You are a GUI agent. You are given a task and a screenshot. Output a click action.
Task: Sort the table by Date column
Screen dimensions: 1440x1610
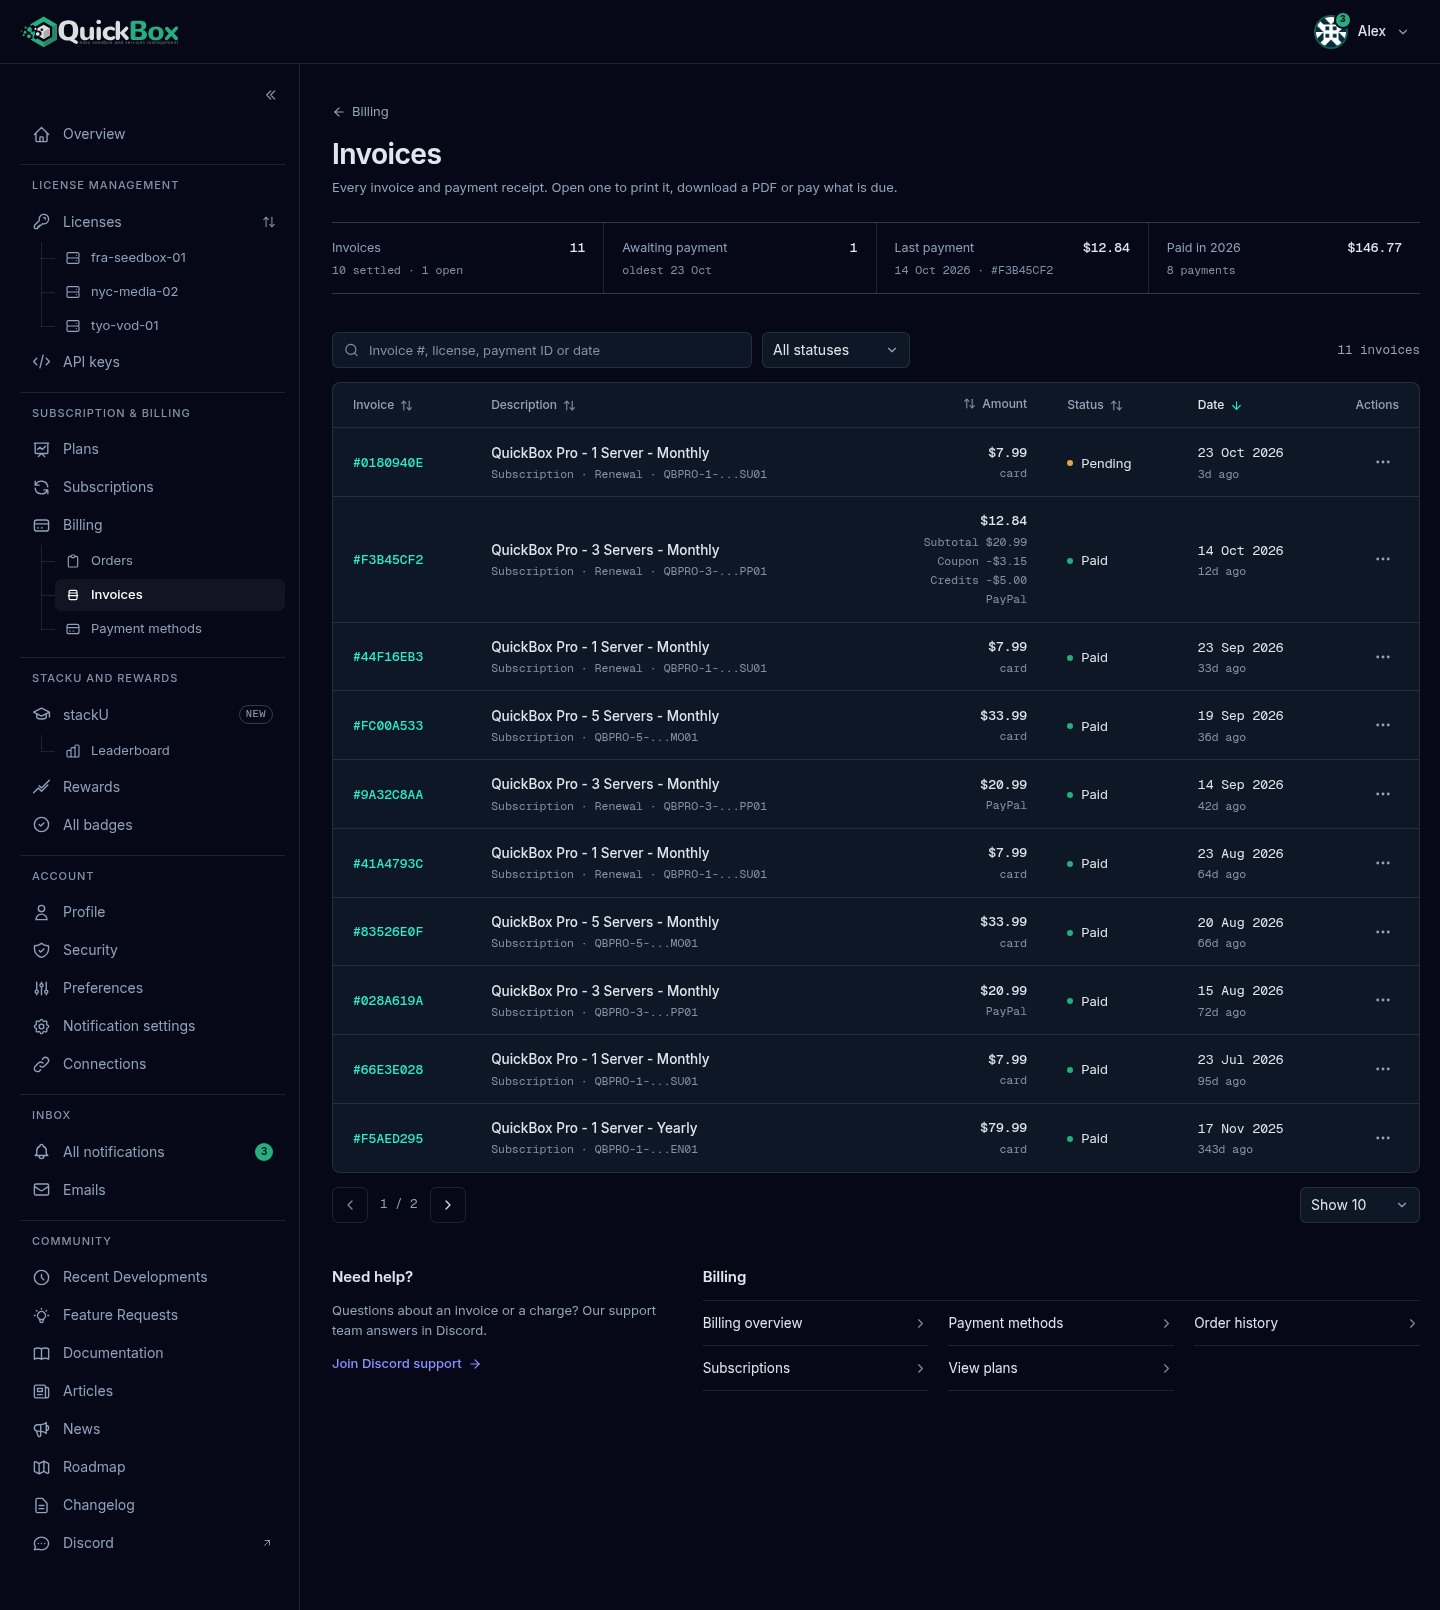pyautogui.click(x=1219, y=405)
